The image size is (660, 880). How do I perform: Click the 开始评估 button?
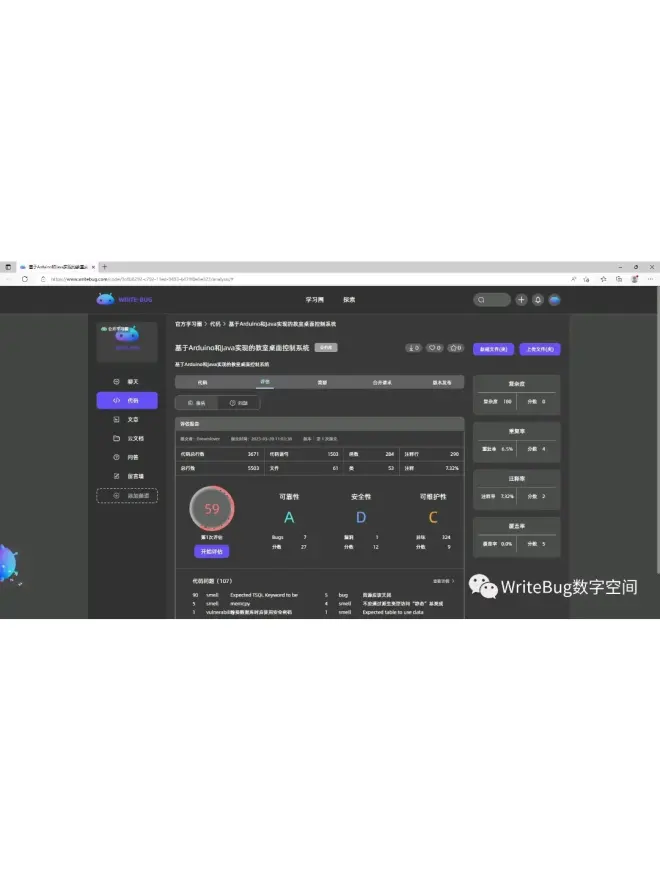tap(212, 551)
